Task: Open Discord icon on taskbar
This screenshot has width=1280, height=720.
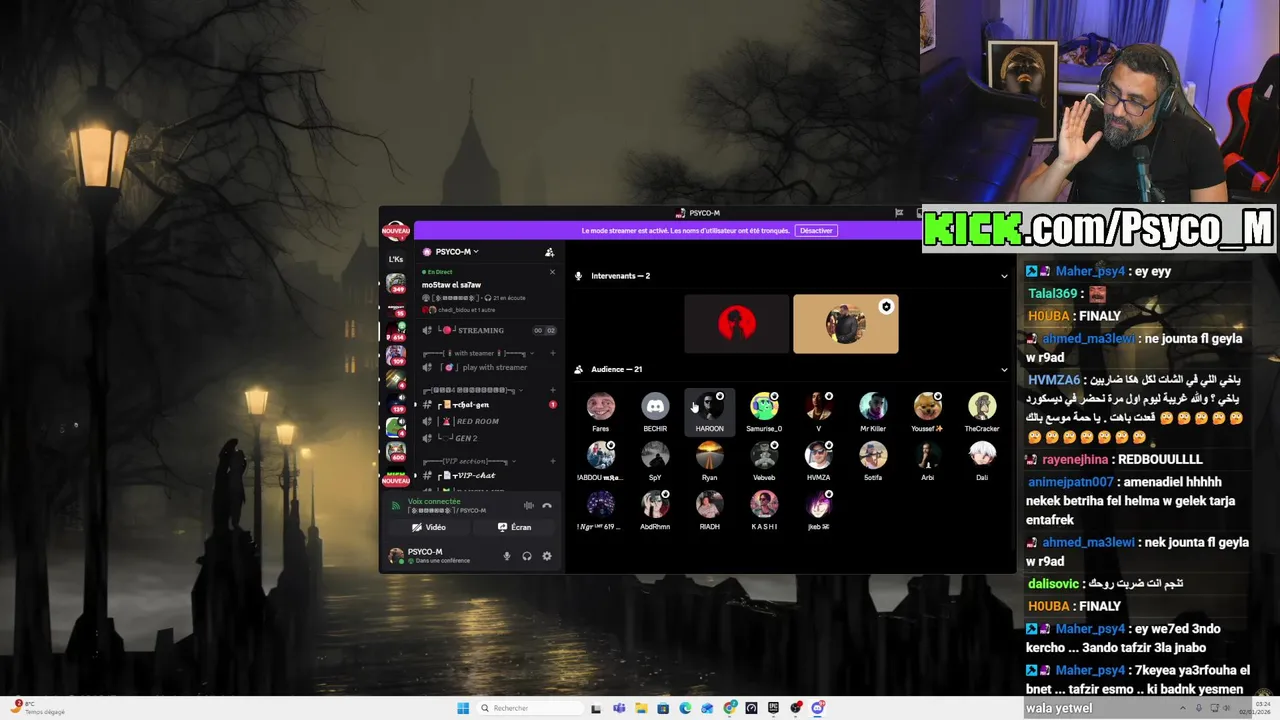Action: pyautogui.click(x=818, y=708)
